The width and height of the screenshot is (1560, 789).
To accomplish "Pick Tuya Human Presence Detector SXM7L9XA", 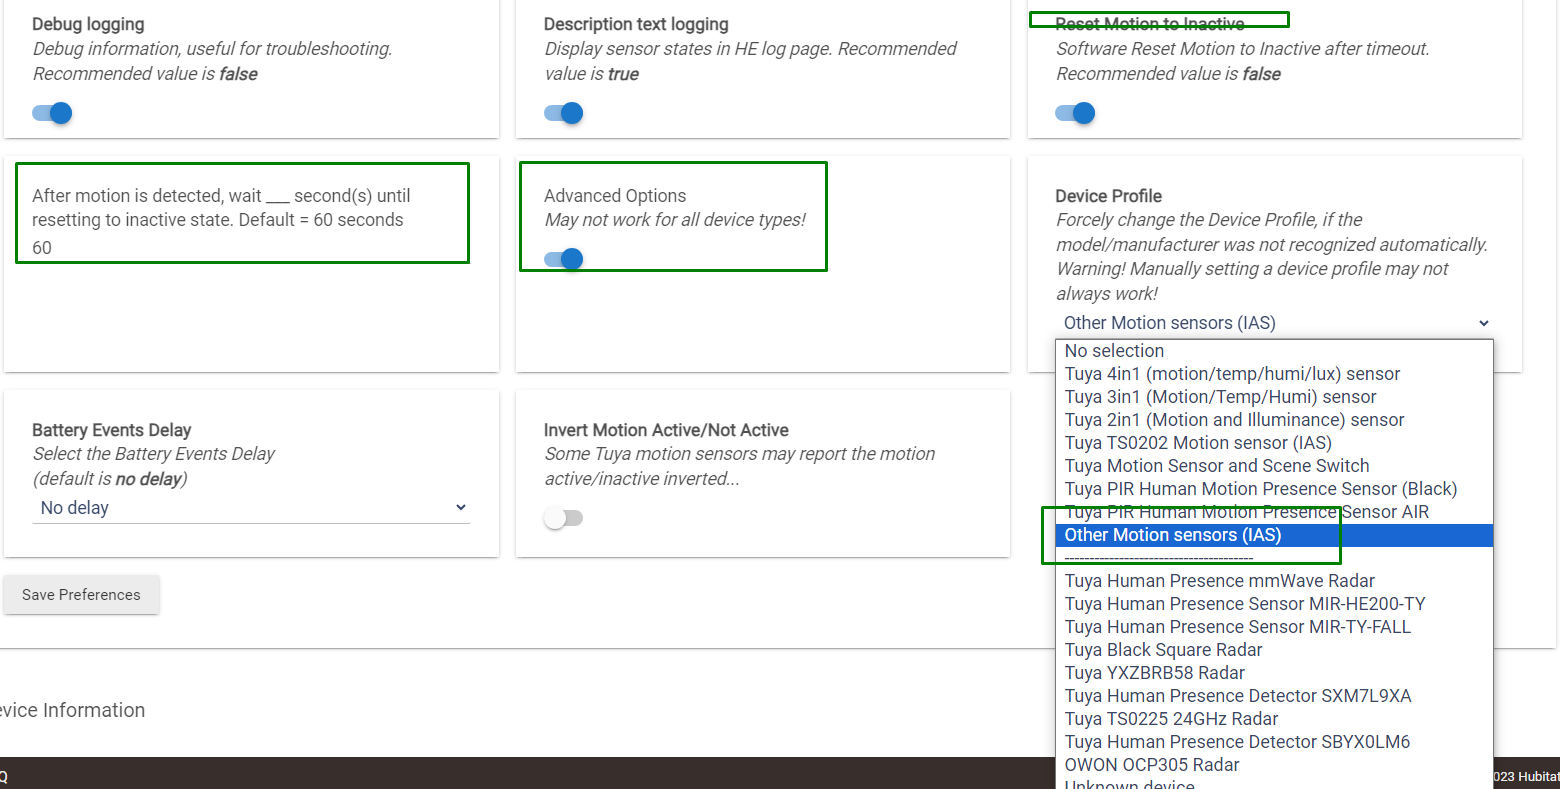I will [x=1274, y=696].
